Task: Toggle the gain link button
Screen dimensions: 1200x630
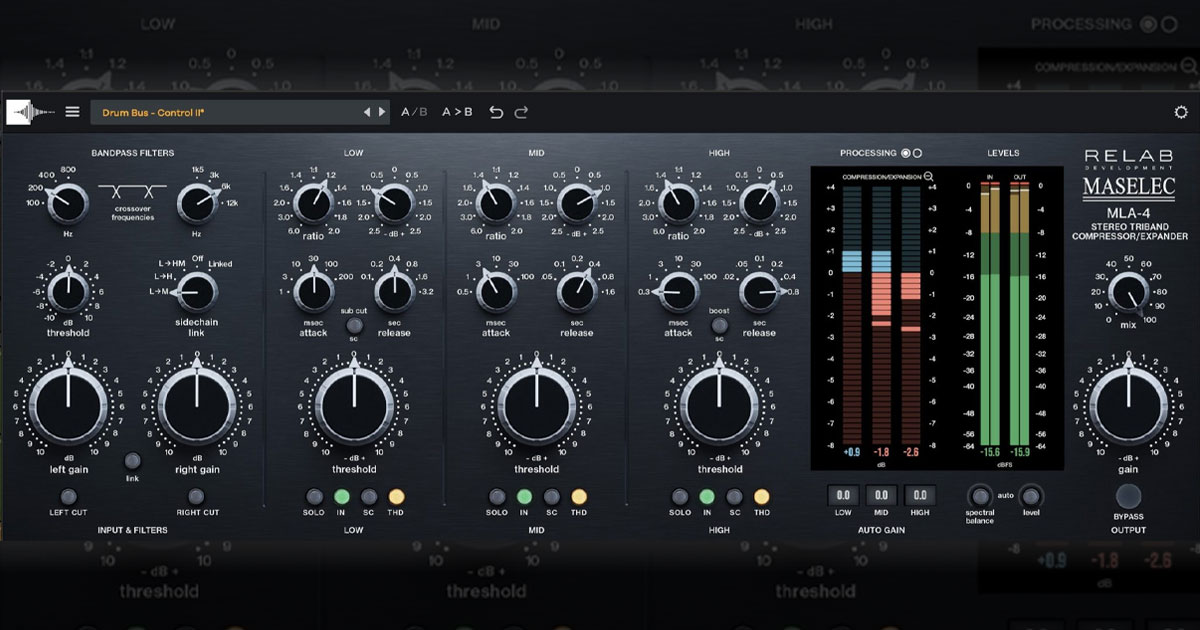Action: tap(132, 461)
